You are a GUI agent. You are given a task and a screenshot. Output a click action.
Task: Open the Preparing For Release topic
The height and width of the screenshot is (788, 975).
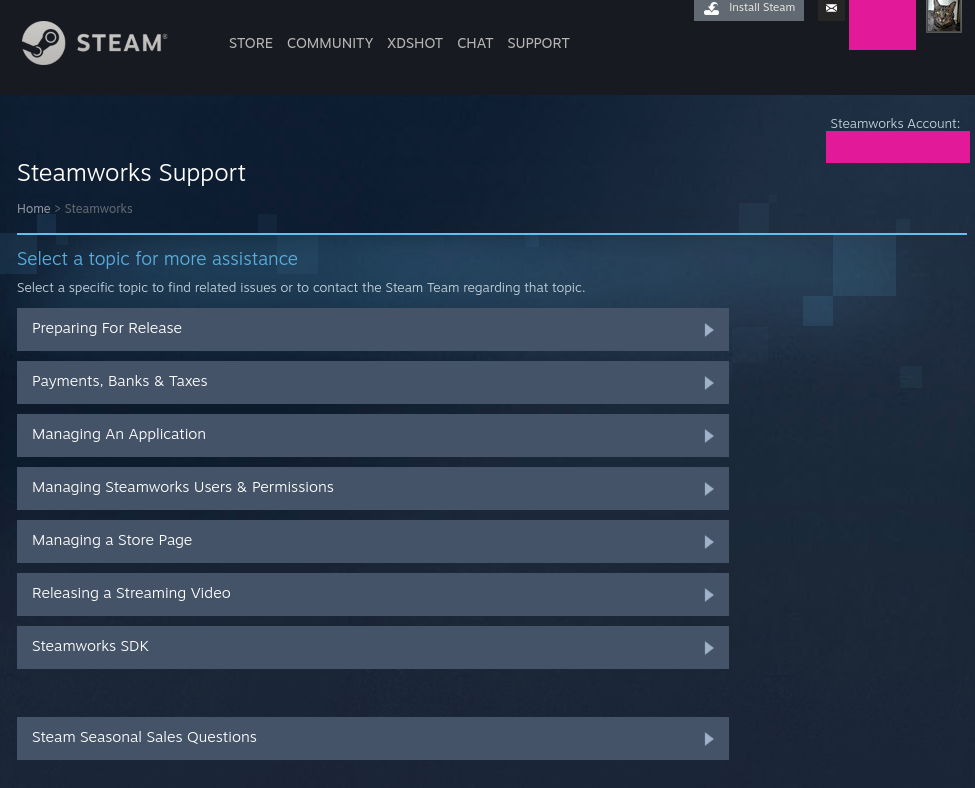pos(372,329)
